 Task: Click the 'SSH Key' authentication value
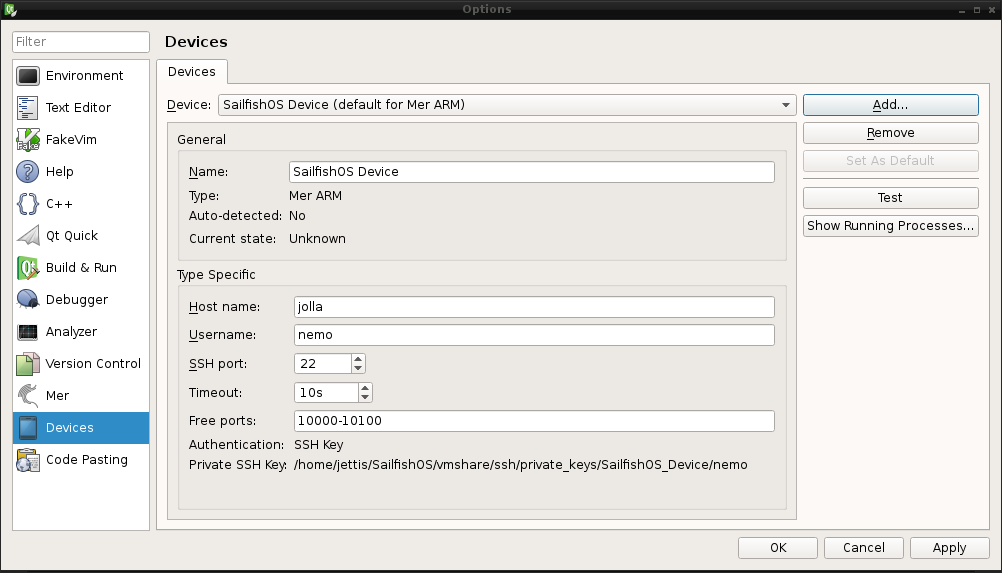pyautogui.click(x=319, y=445)
